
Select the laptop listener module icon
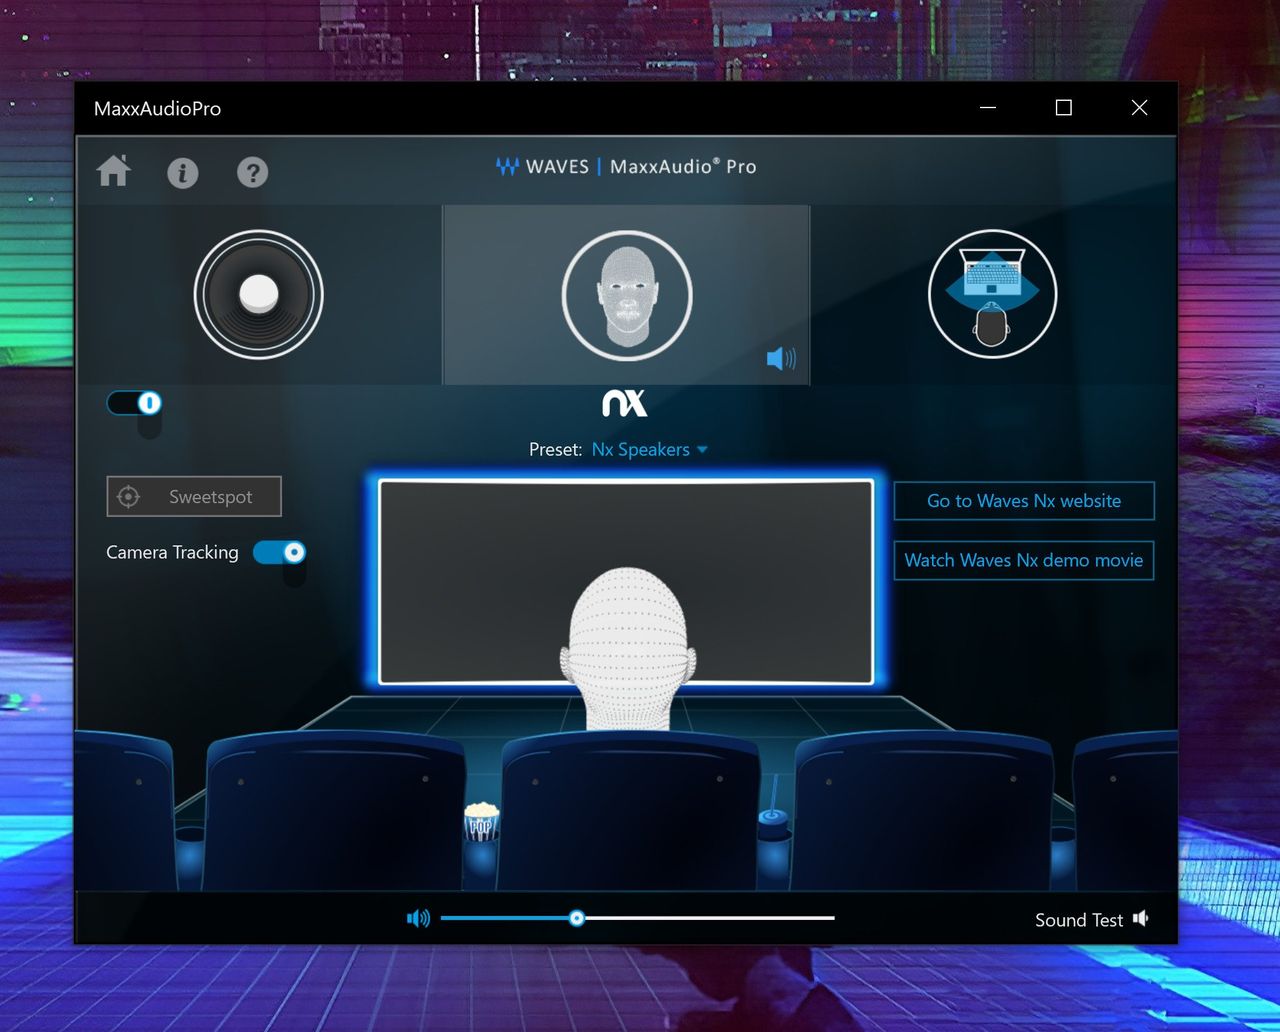tap(992, 294)
